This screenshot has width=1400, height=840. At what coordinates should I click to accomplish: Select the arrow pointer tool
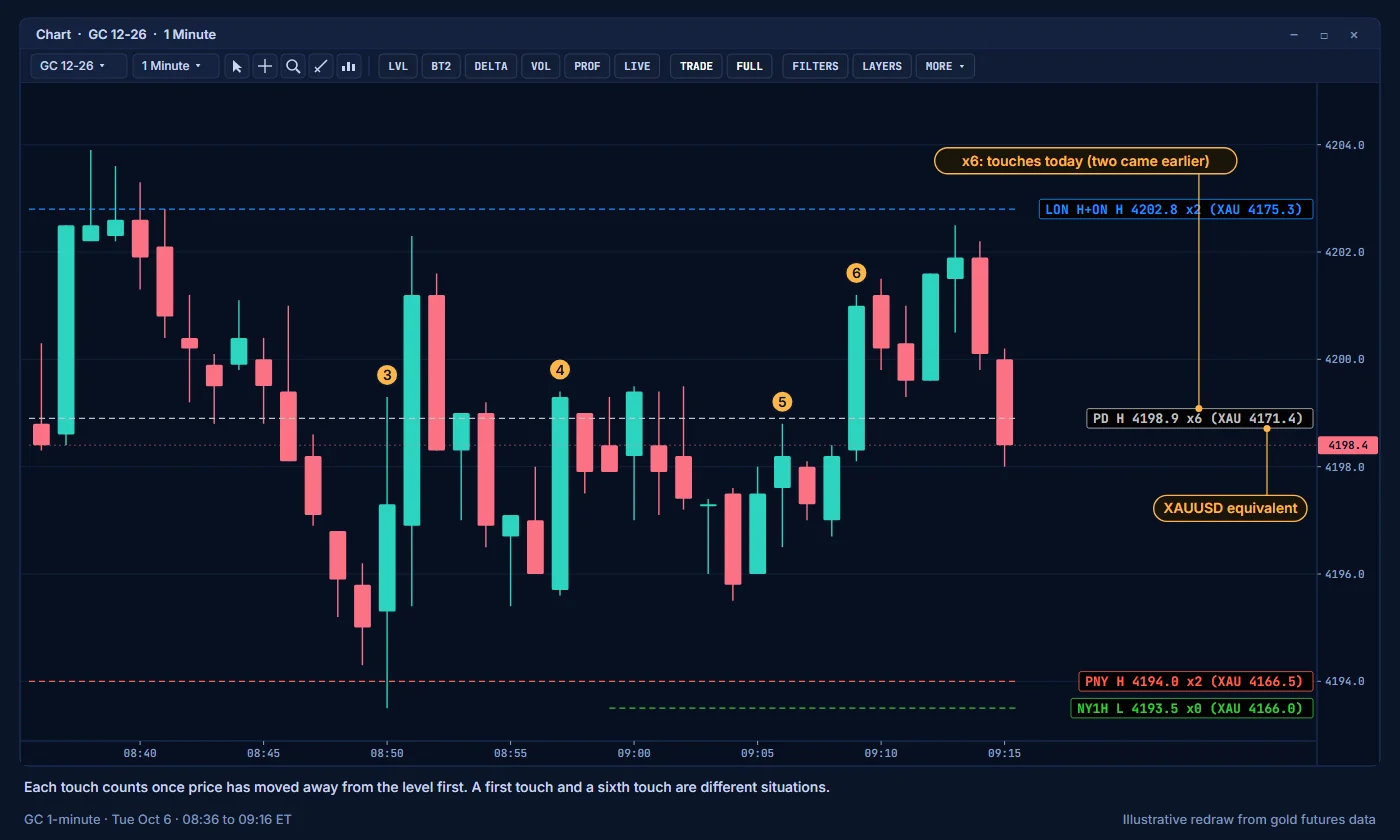click(237, 66)
